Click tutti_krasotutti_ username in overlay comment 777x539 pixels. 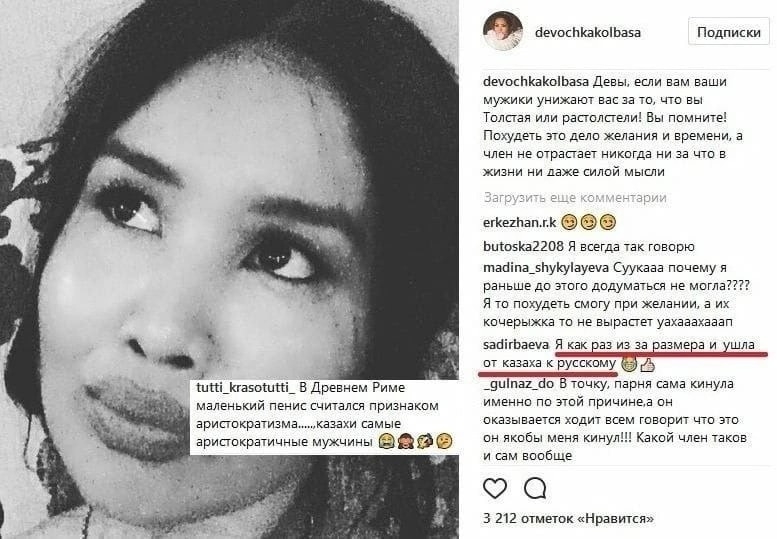[x=245, y=387]
